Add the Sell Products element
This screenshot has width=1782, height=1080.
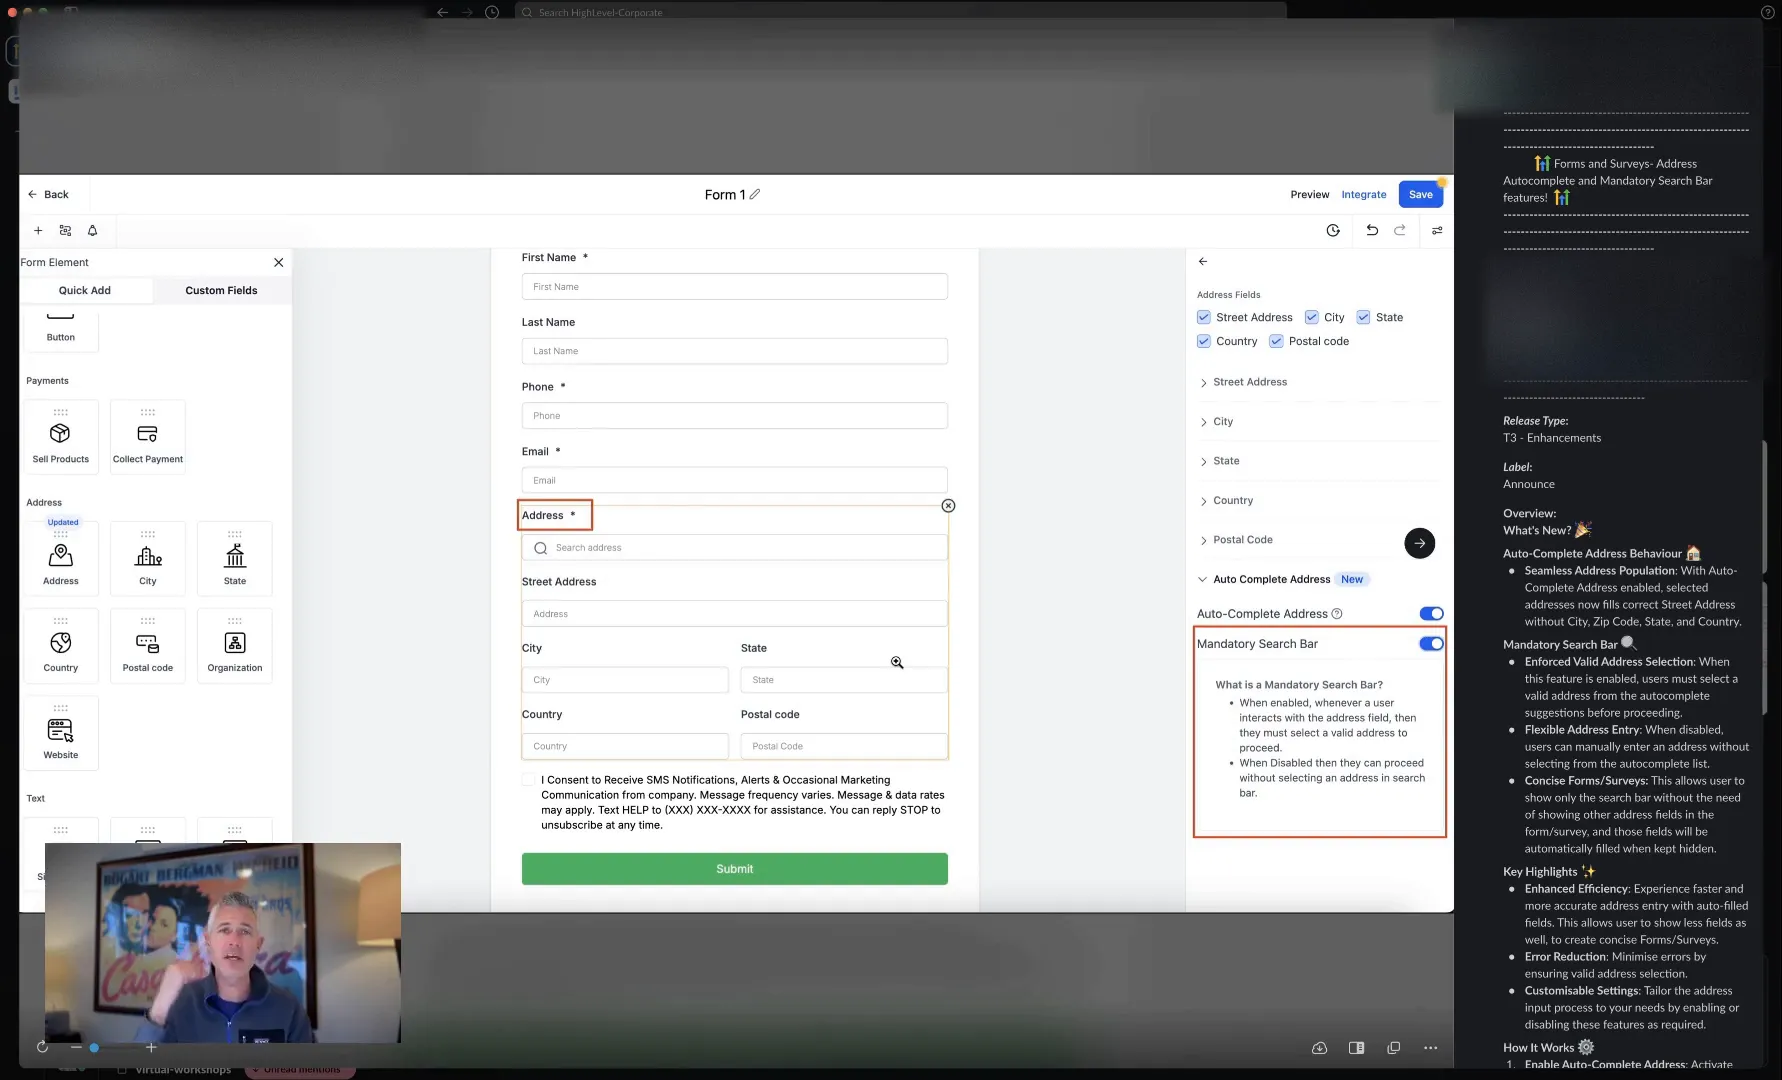click(61, 437)
